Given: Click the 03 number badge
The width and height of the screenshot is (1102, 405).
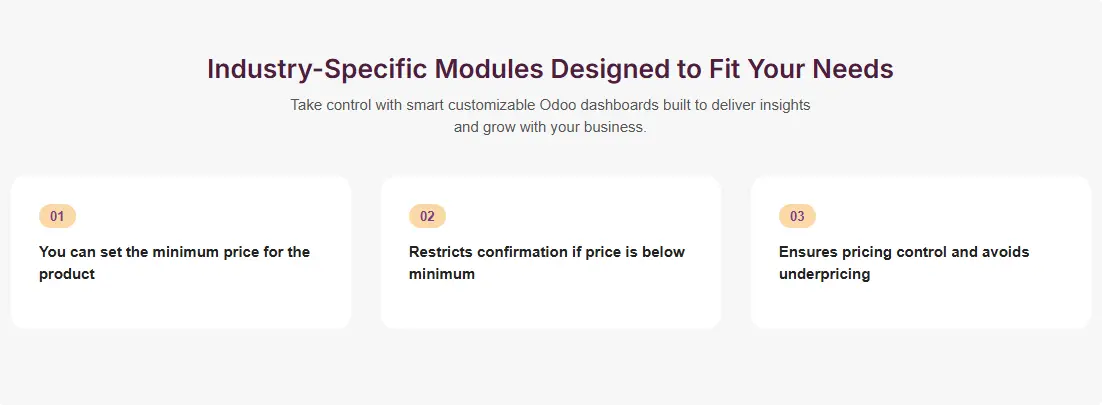Looking at the screenshot, I should [x=797, y=216].
